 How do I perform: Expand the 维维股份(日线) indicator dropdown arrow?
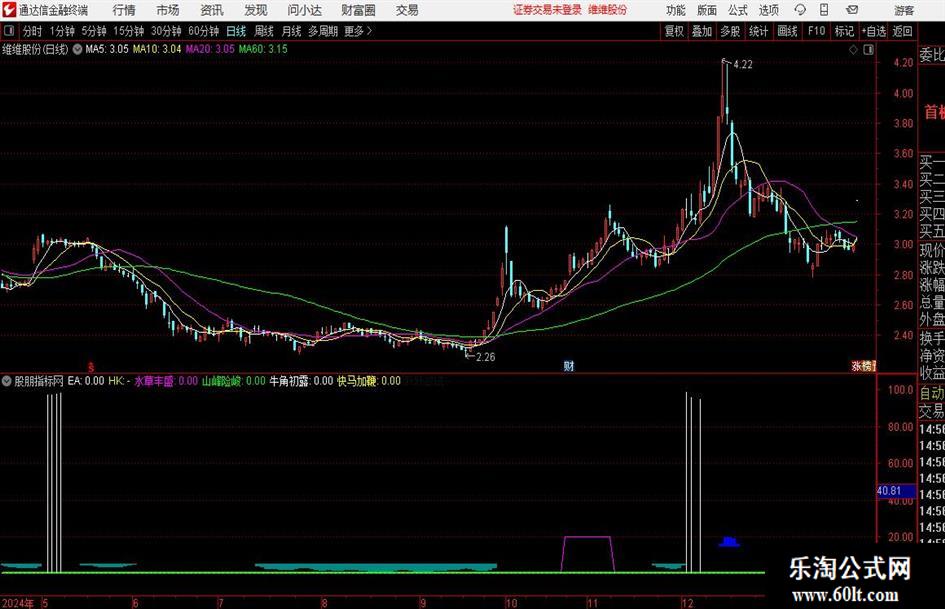(x=78, y=49)
